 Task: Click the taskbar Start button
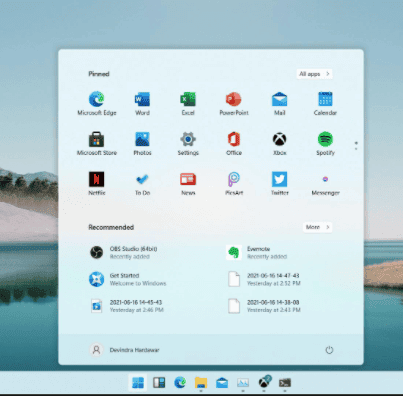[x=138, y=383]
